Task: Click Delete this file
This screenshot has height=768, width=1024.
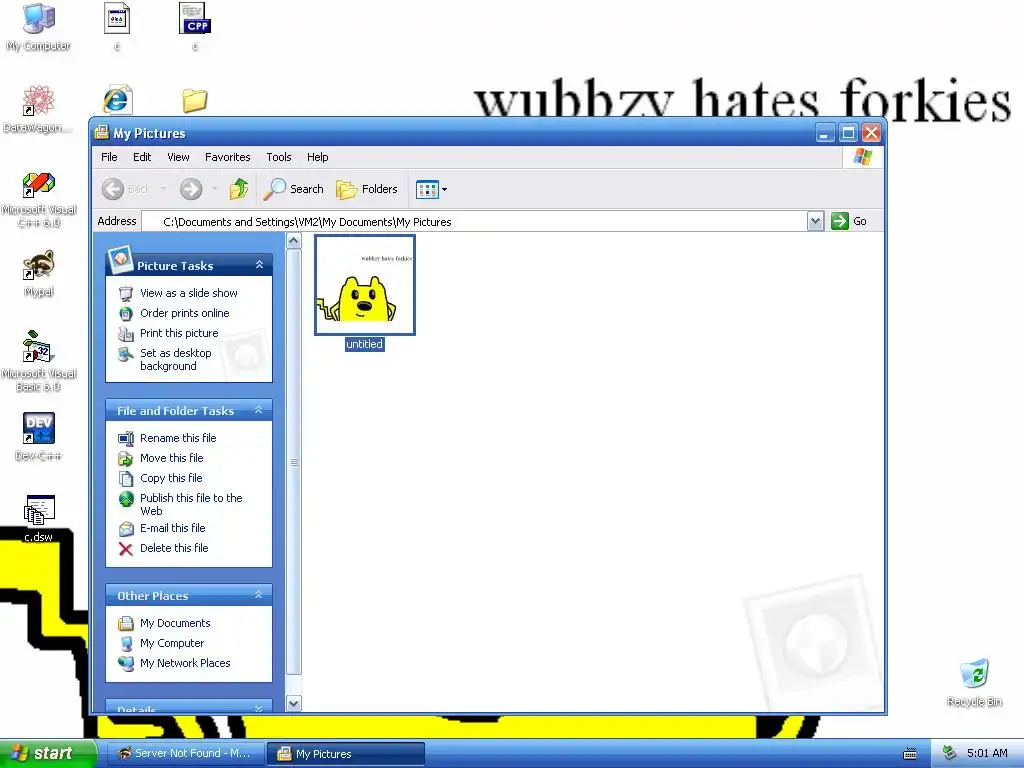Action: point(174,548)
